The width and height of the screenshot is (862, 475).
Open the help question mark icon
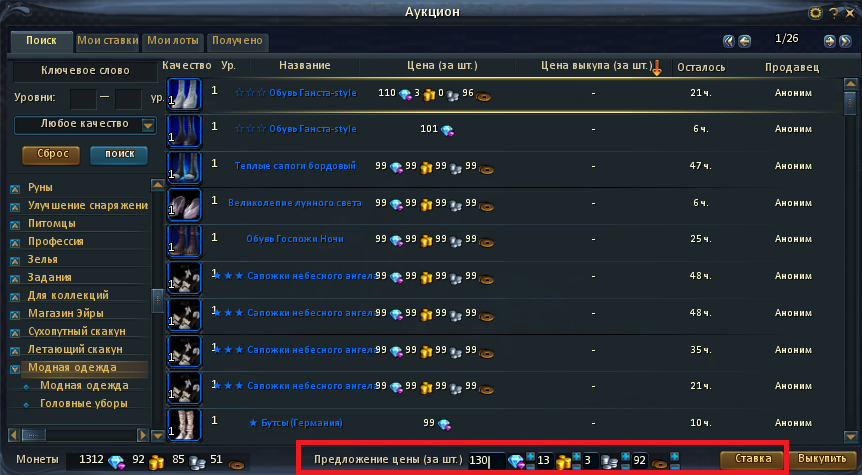point(834,13)
